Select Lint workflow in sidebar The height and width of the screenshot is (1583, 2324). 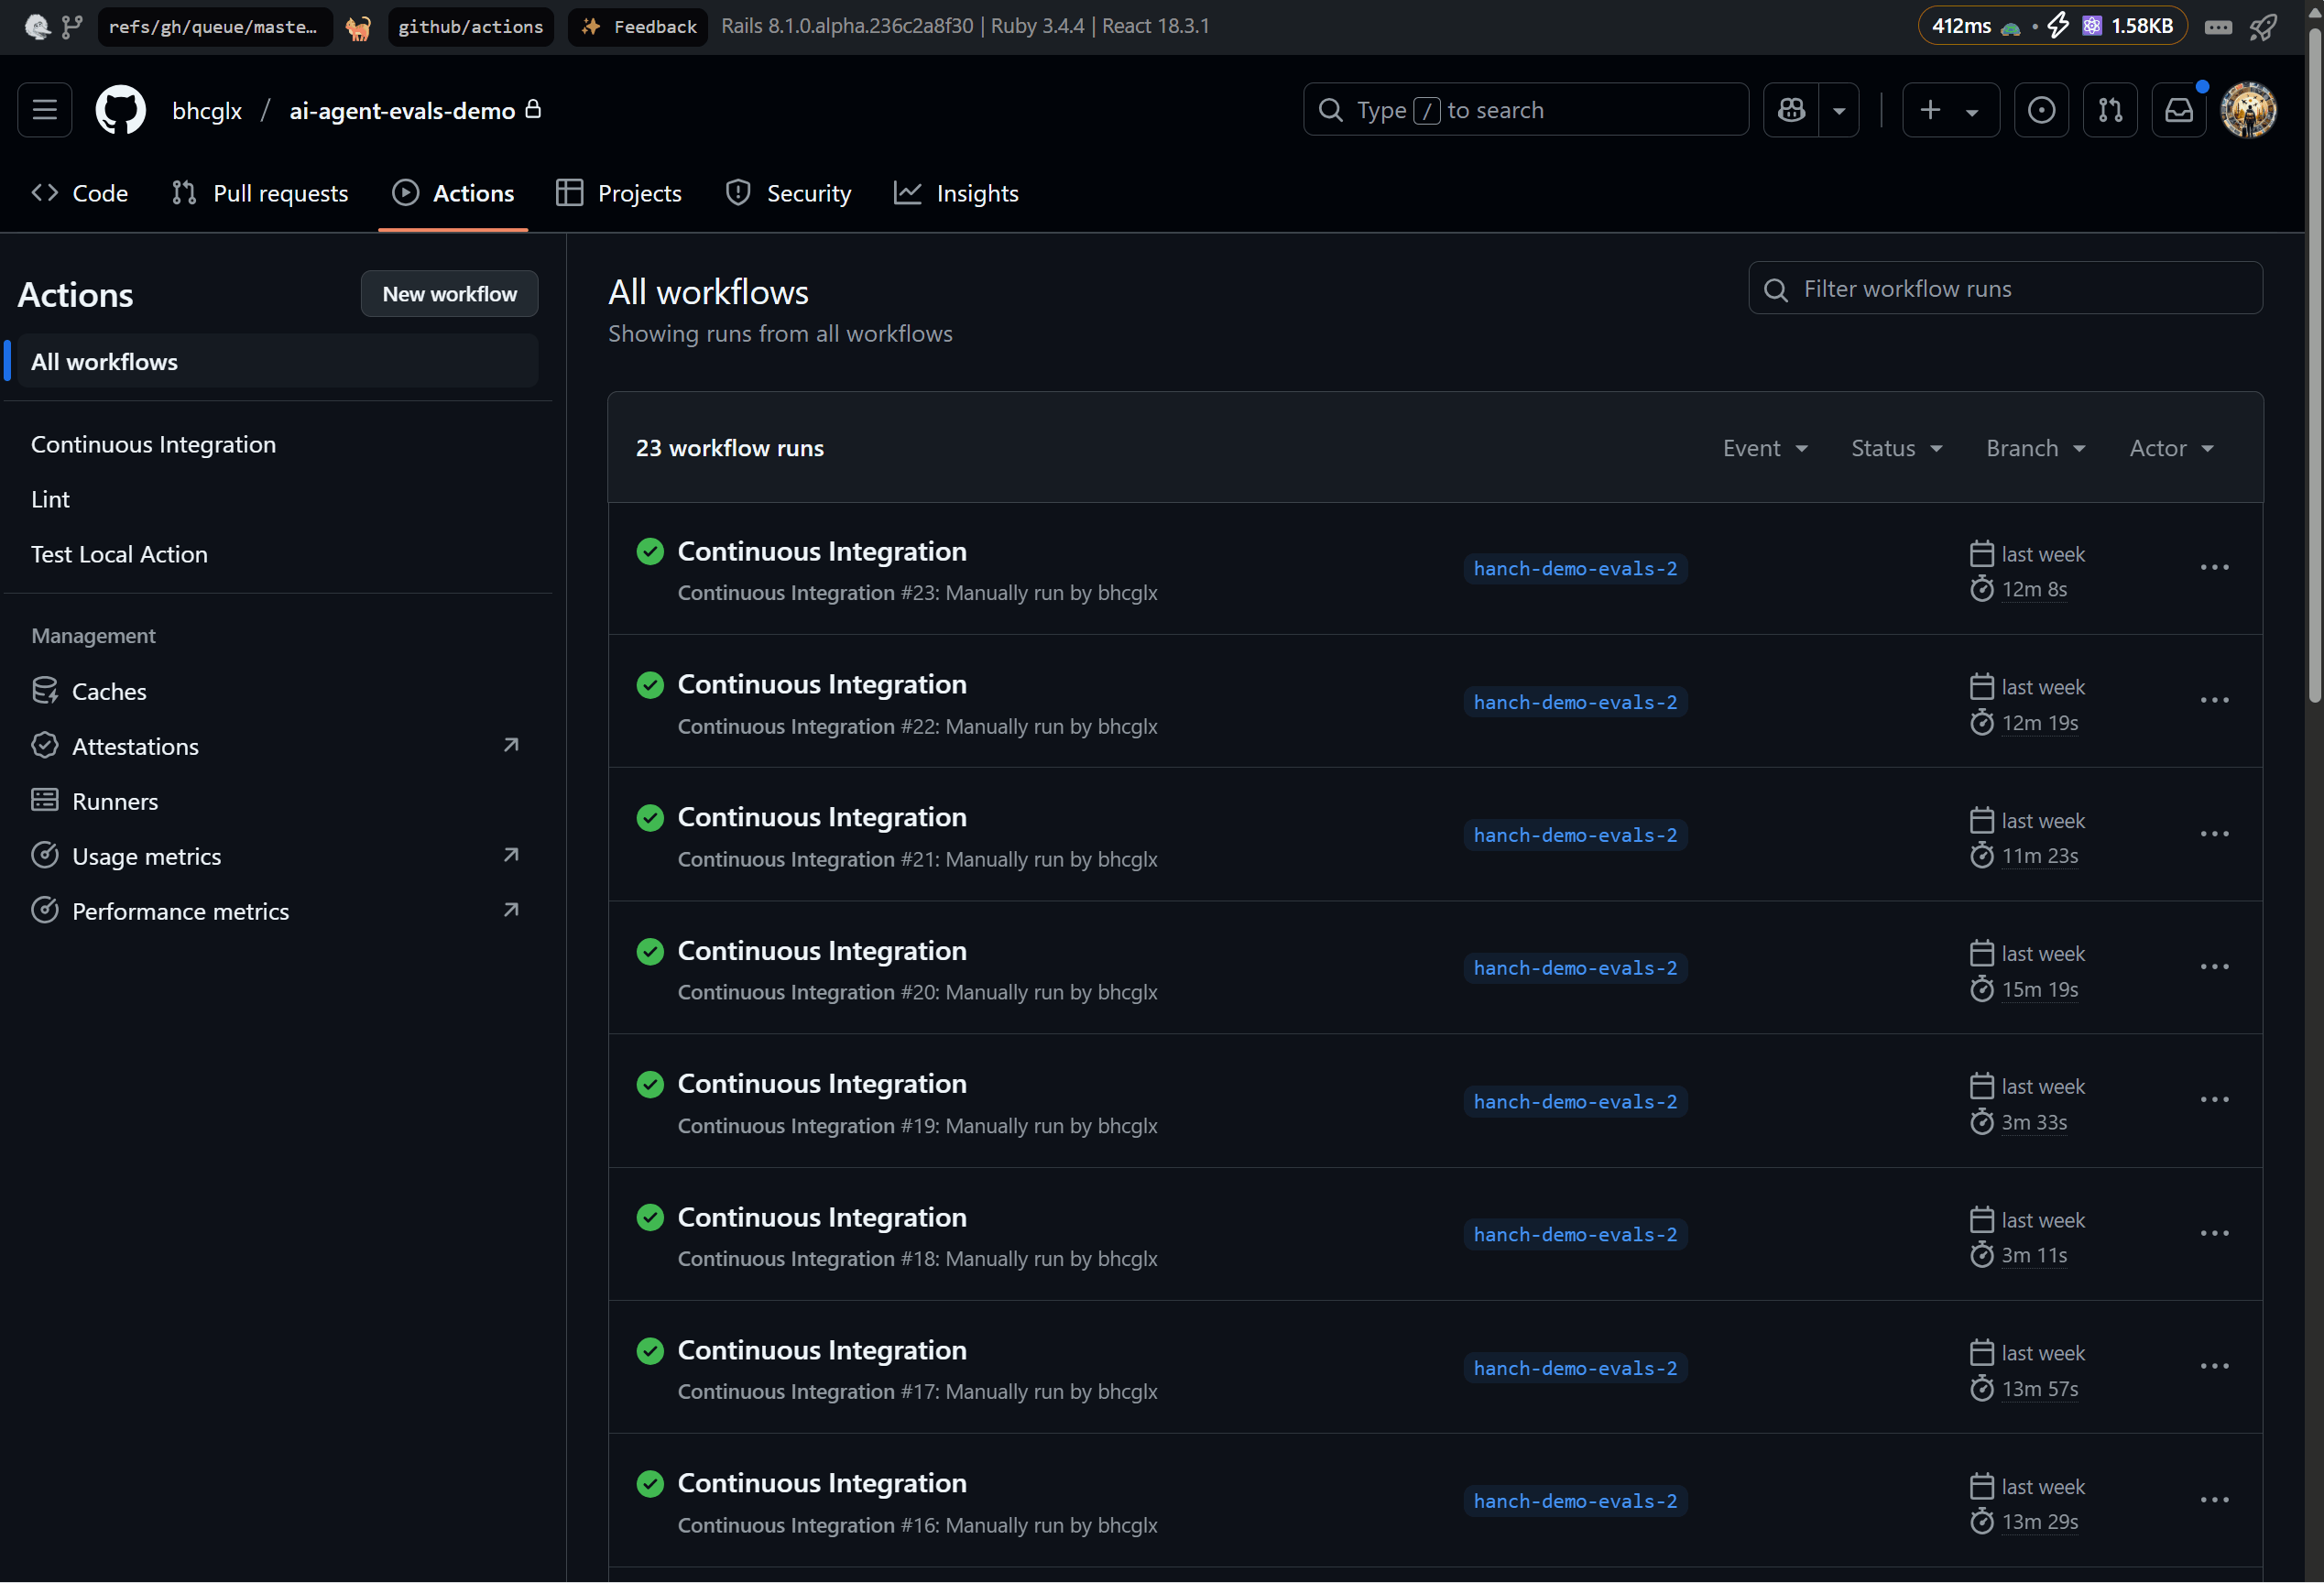[x=50, y=499]
